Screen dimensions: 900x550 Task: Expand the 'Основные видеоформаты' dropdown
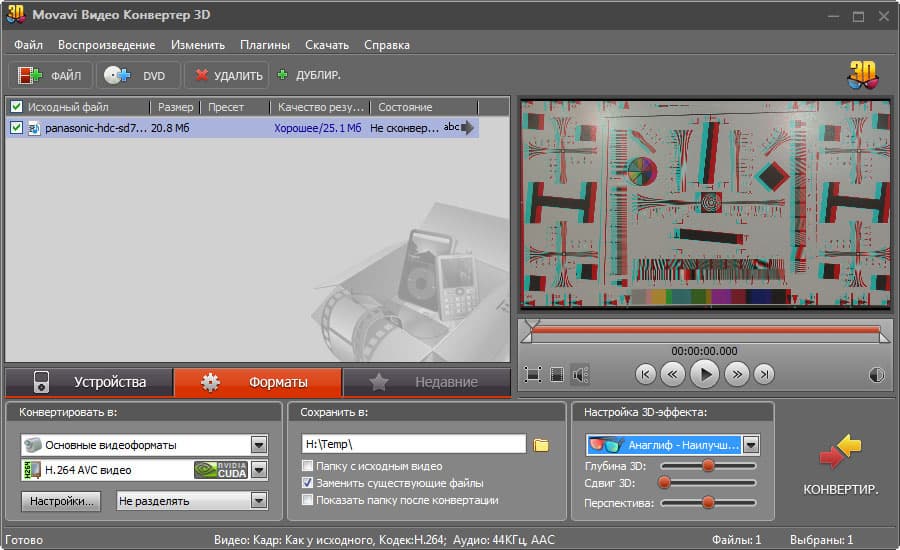click(259, 445)
